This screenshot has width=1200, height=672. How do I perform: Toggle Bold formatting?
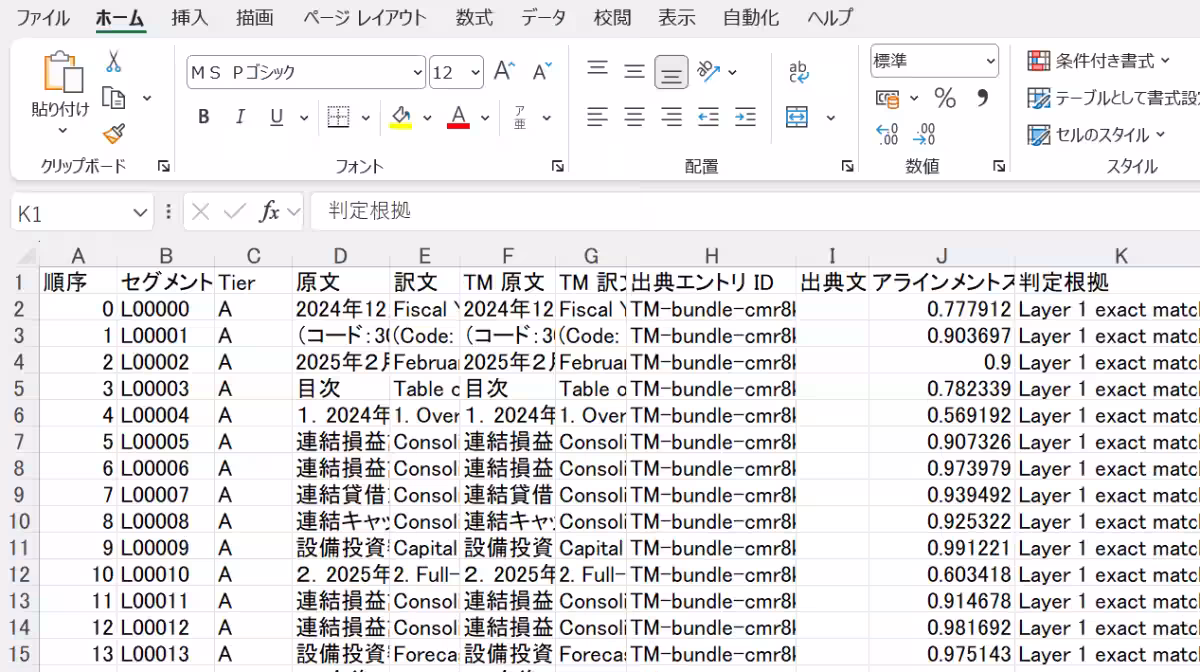click(204, 117)
